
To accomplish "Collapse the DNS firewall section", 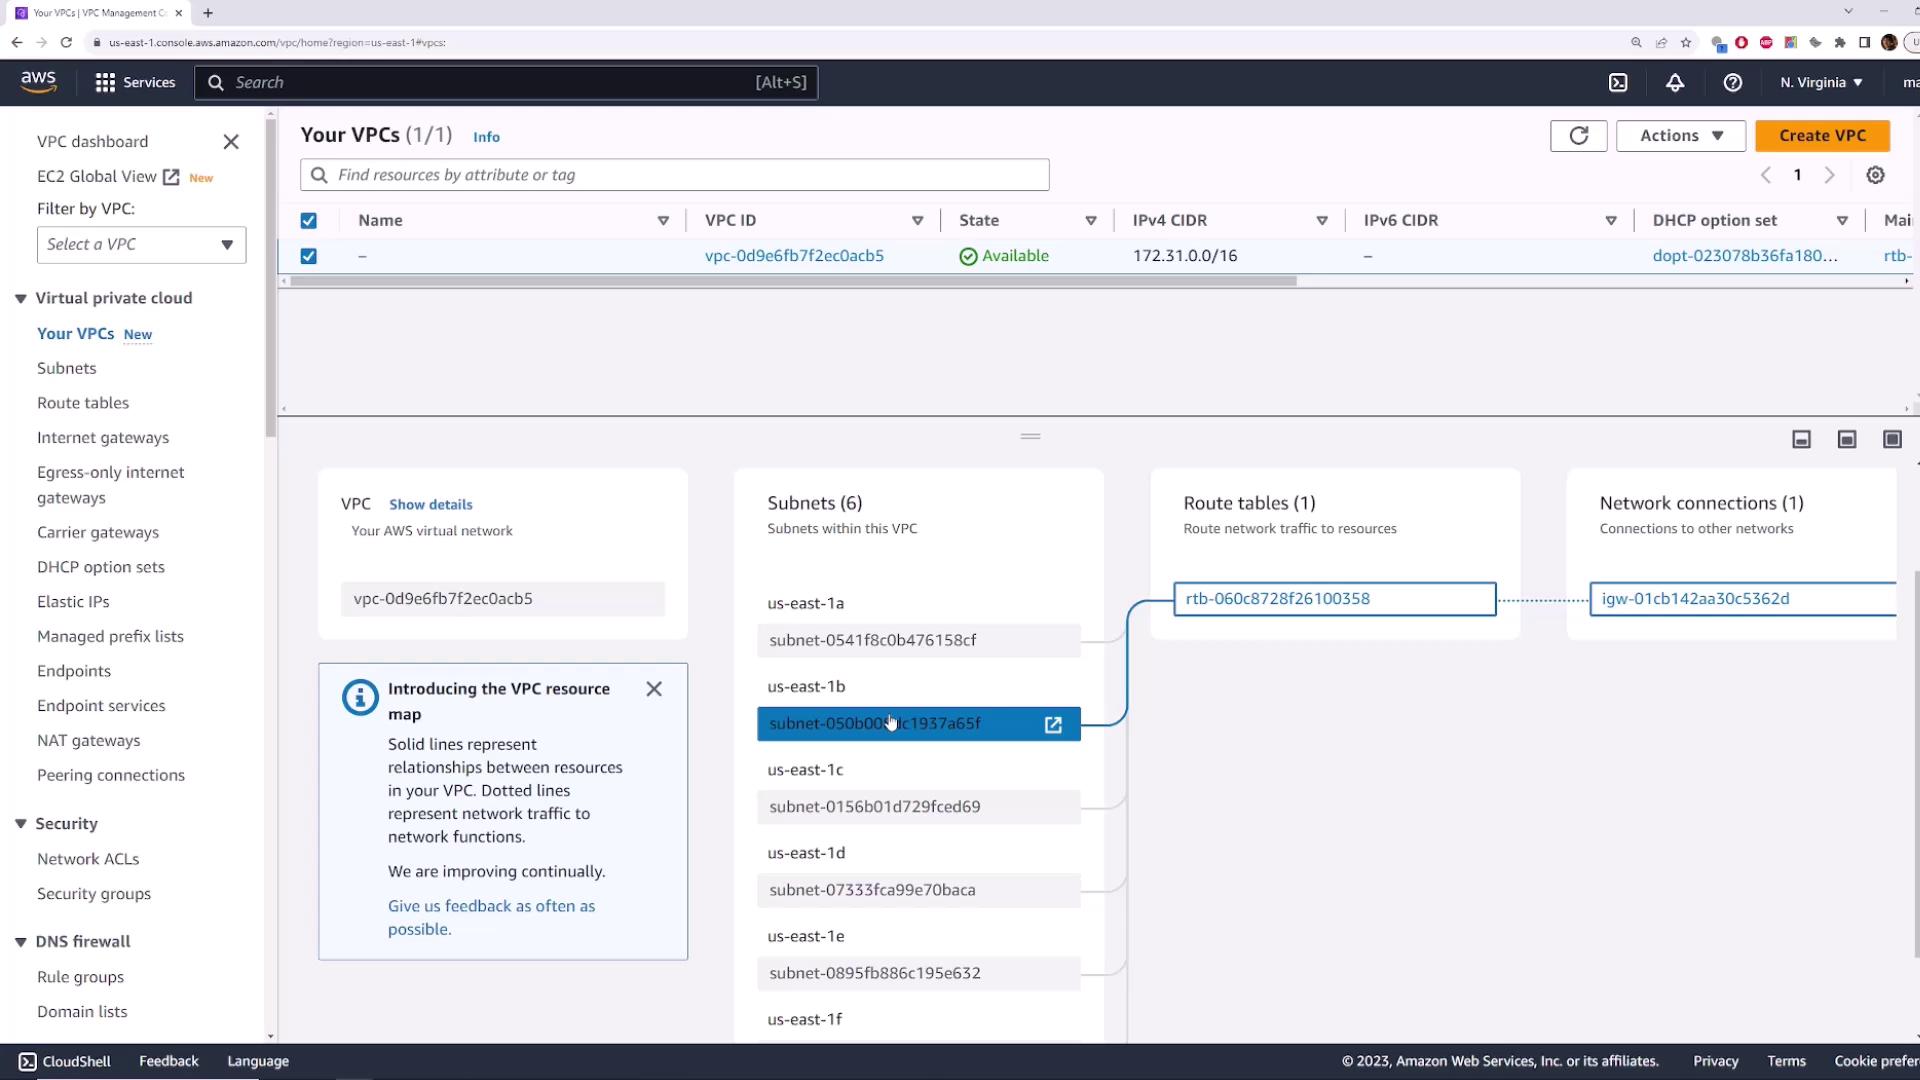I will click(x=20, y=942).
